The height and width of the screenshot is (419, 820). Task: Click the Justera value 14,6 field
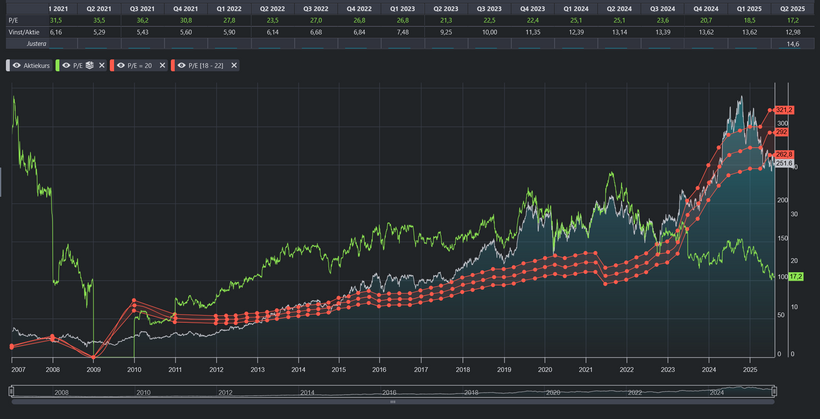pyautogui.click(x=792, y=45)
